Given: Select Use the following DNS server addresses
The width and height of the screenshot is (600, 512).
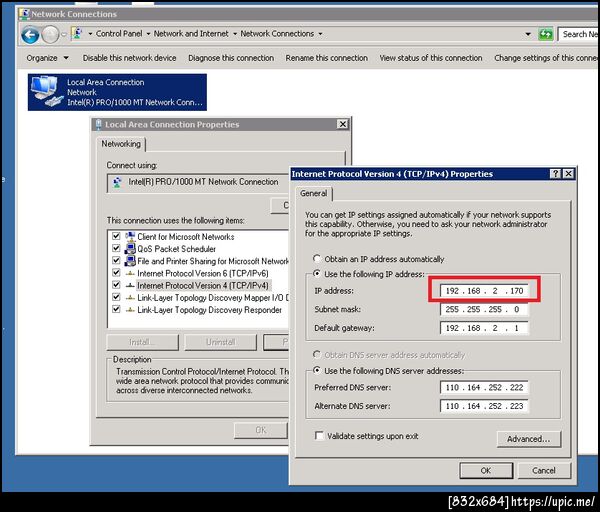Looking at the screenshot, I should coord(317,370).
